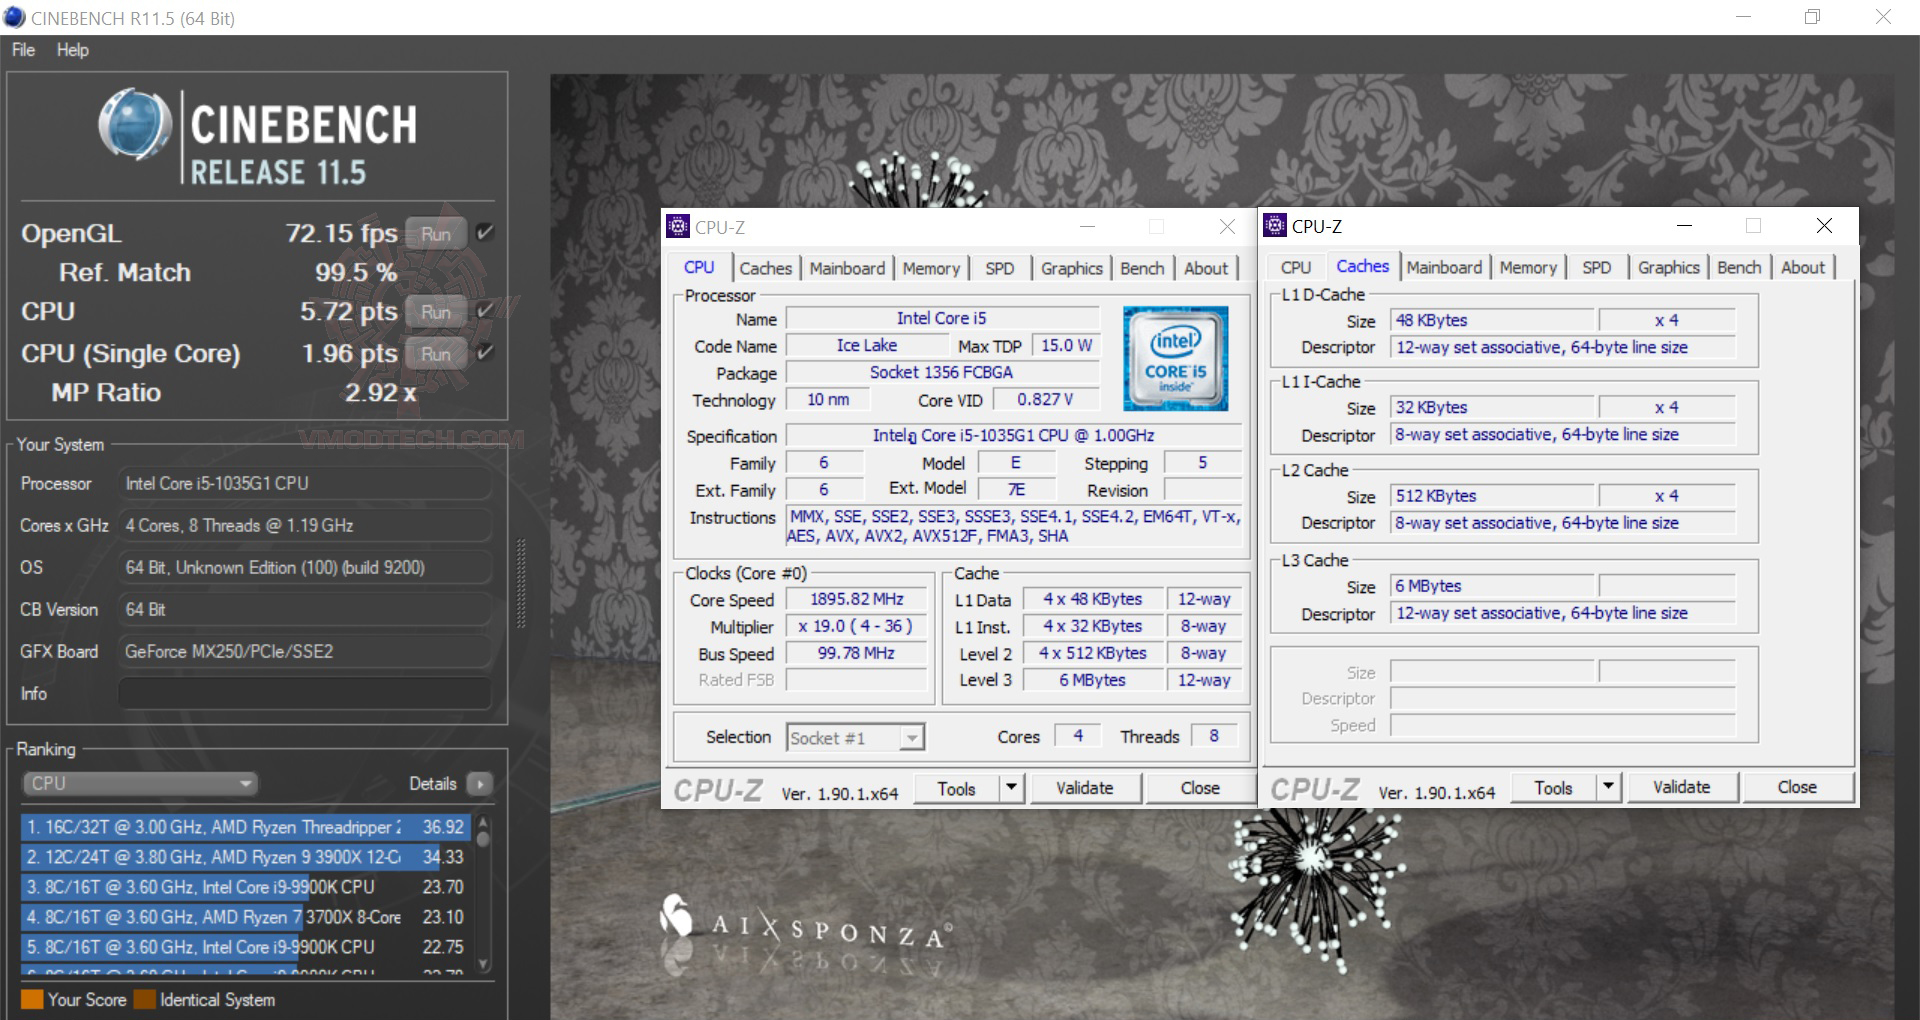Open Graphics tab in right CPU-Z window
The image size is (1920, 1020).
point(1668,267)
